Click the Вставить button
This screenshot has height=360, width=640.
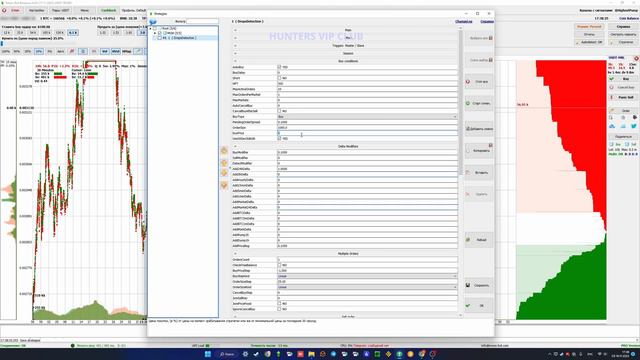pos(479,173)
